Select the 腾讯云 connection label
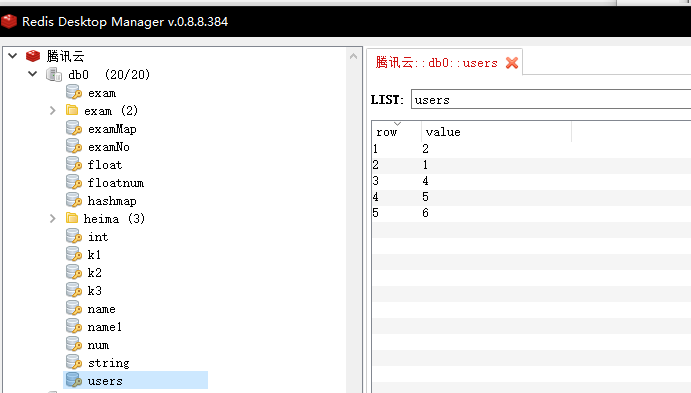The height and width of the screenshot is (393, 691). click(x=66, y=56)
